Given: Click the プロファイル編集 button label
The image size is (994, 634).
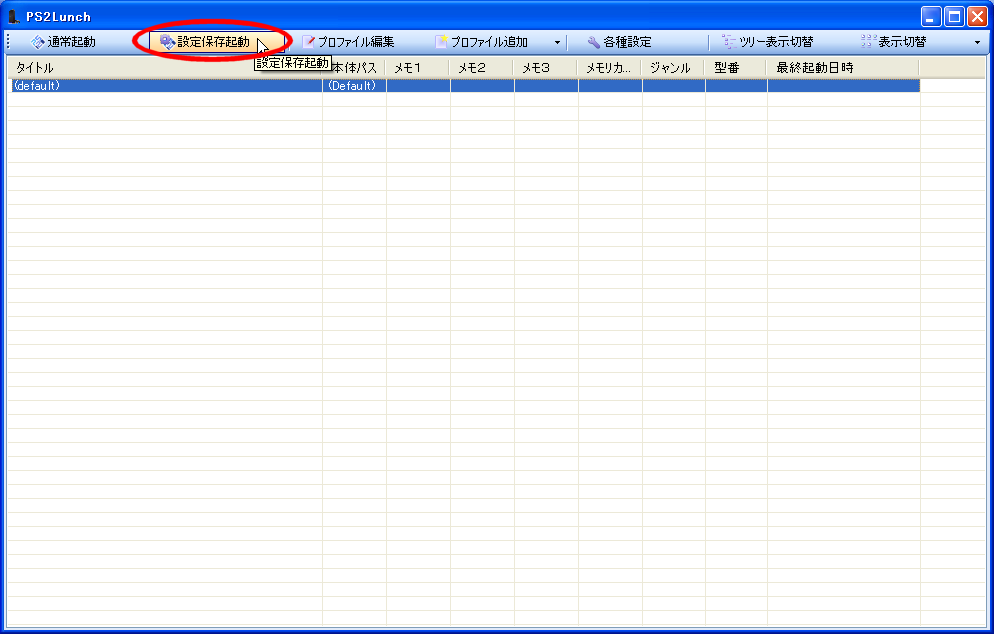Looking at the screenshot, I should (x=356, y=42).
